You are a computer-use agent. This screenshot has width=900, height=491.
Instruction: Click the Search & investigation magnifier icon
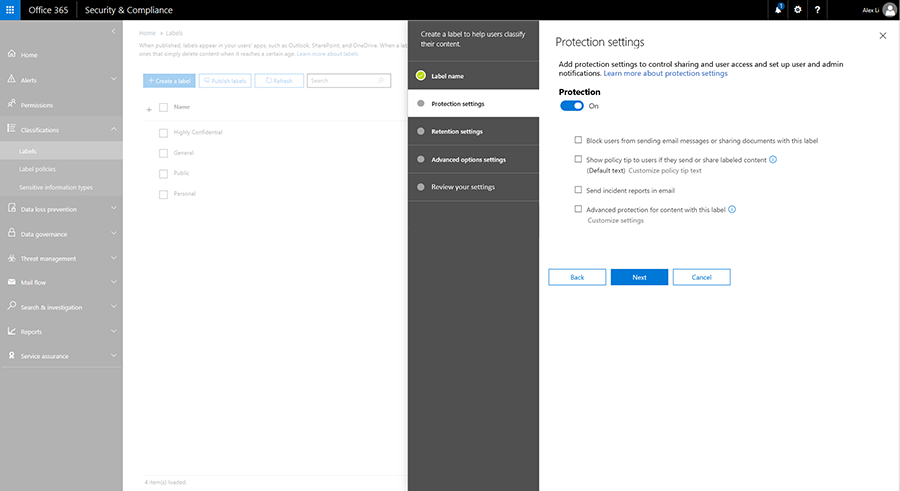pyautogui.click(x=11, y=306)
